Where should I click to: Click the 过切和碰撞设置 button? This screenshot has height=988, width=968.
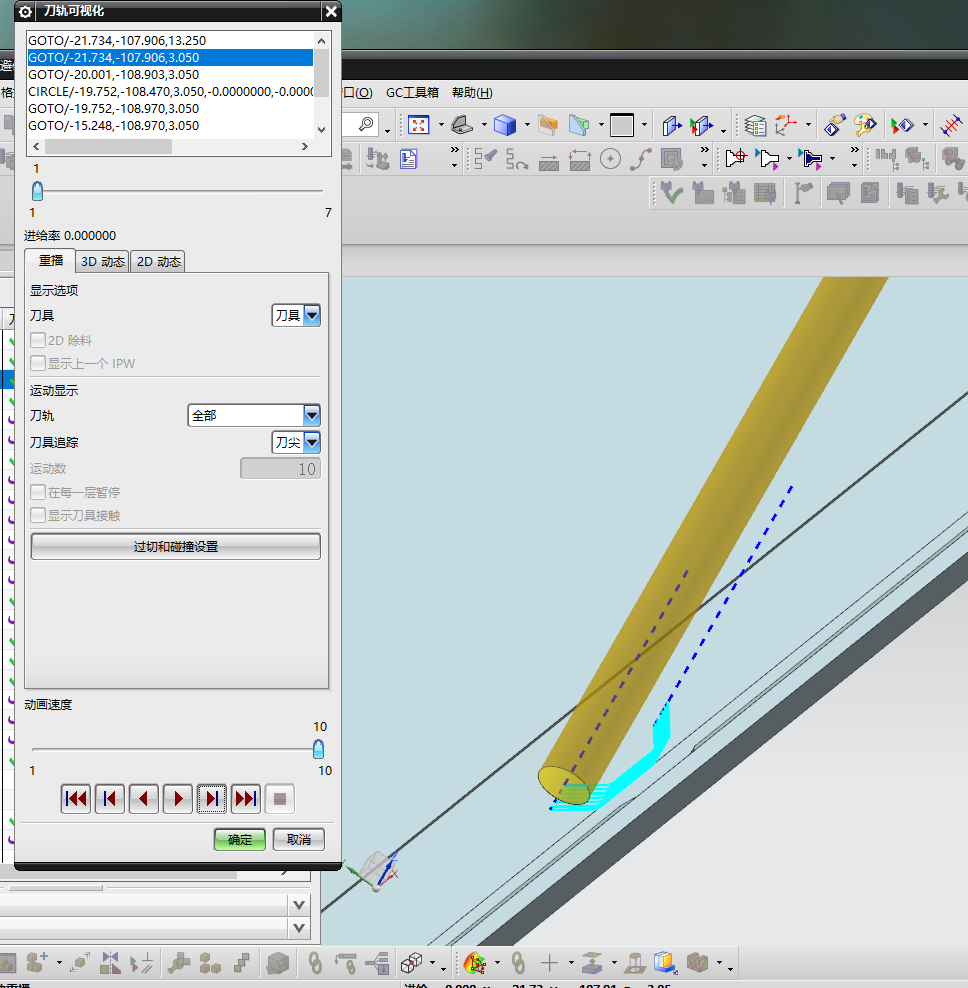coord(176,547)
